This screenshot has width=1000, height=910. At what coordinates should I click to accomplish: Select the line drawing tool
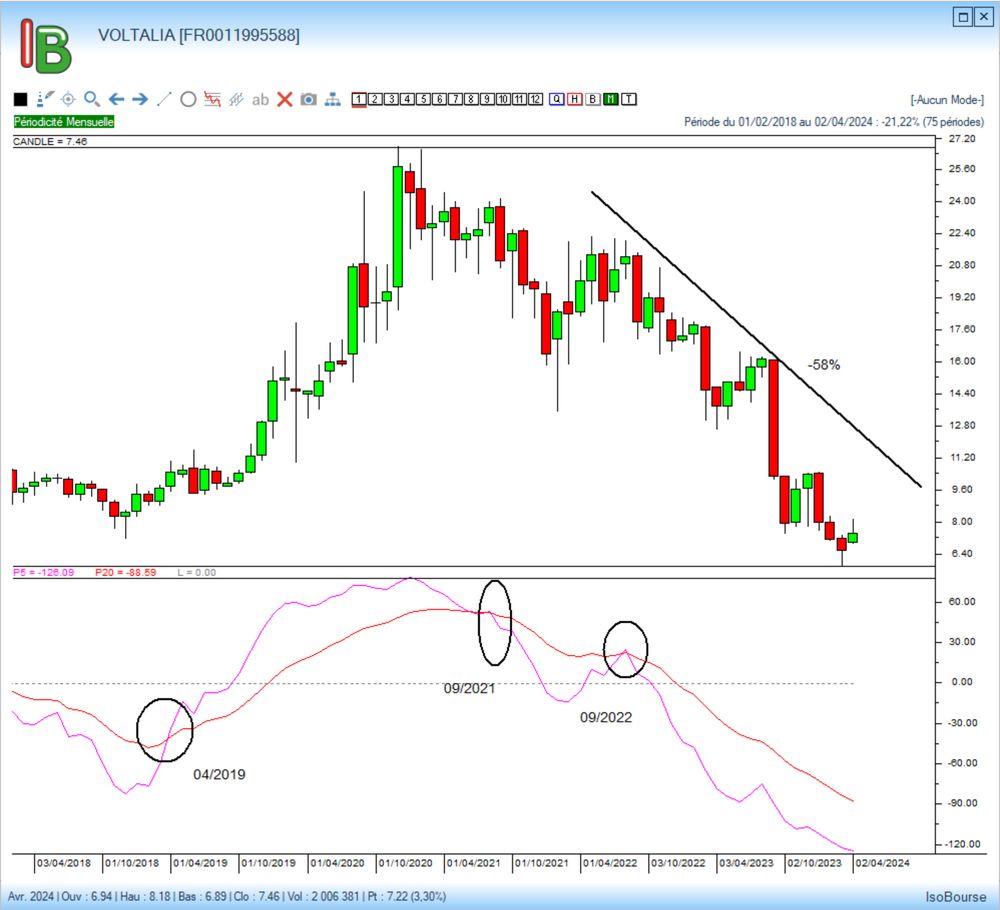(x=164, y=99)
